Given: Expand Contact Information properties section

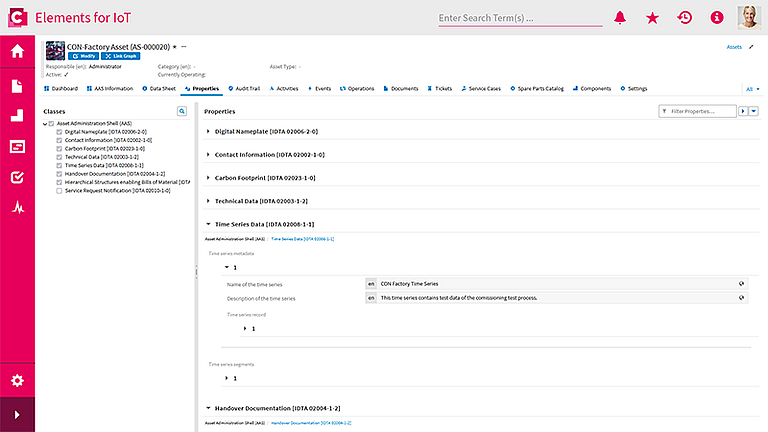Looking at the screenshot, I should (x=208, y=154).
